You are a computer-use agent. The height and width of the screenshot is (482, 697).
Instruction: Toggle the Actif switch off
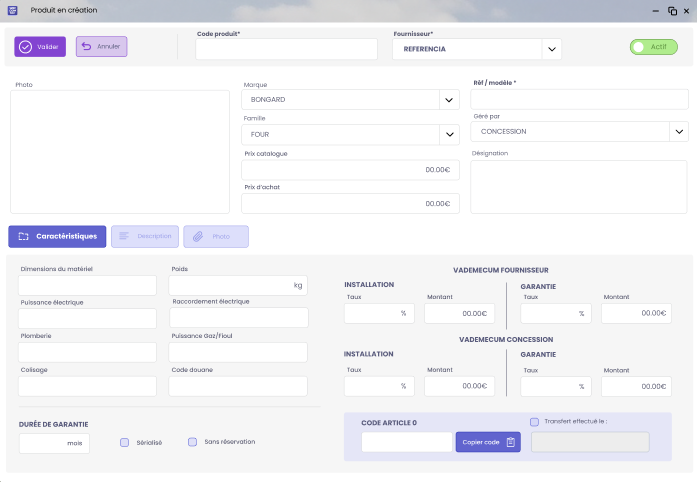tap(653, 47)
